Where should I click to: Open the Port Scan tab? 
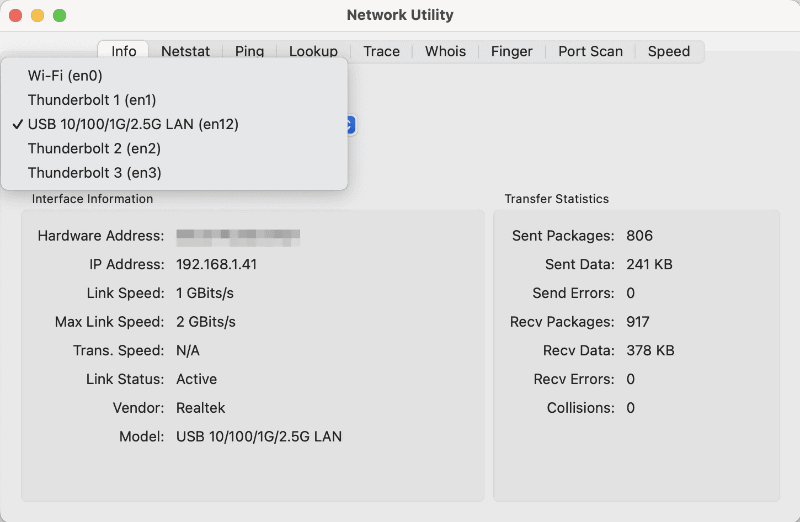tap(590, 51)
